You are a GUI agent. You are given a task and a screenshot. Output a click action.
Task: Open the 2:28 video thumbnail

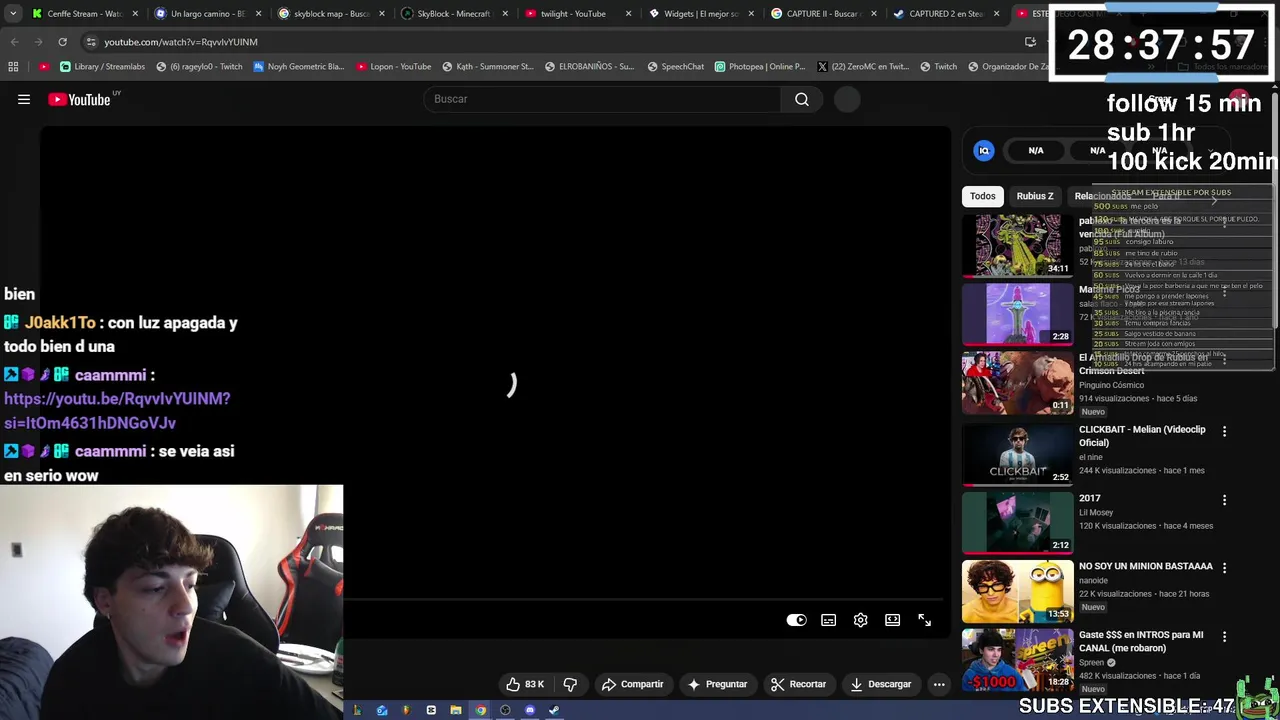pyautogui.click(x=1017, y=314)
